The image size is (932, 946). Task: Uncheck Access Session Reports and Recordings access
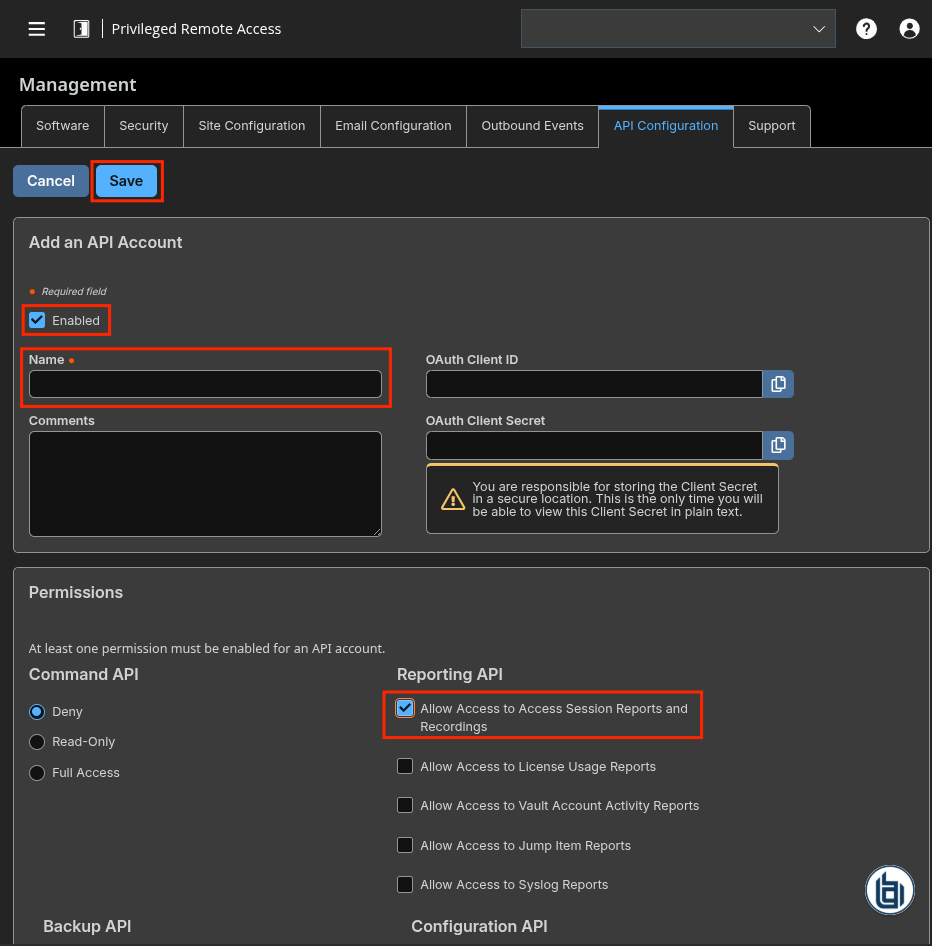(x=405, y=708)
